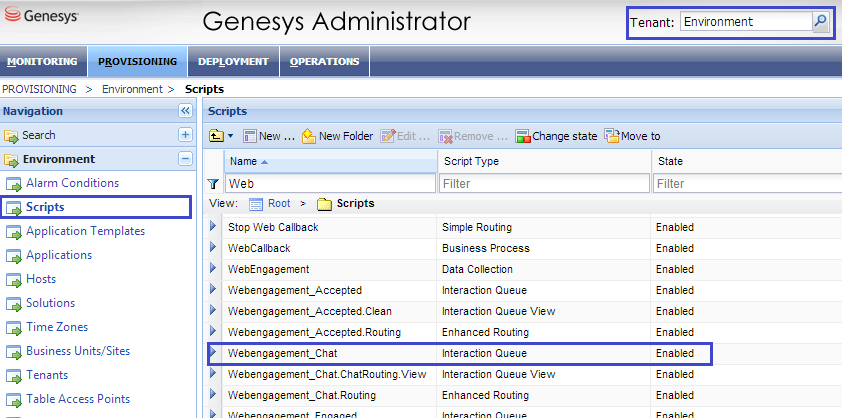Click the Applications navigation icon
The image size is (842, 419).
click(x=13, y=256)
